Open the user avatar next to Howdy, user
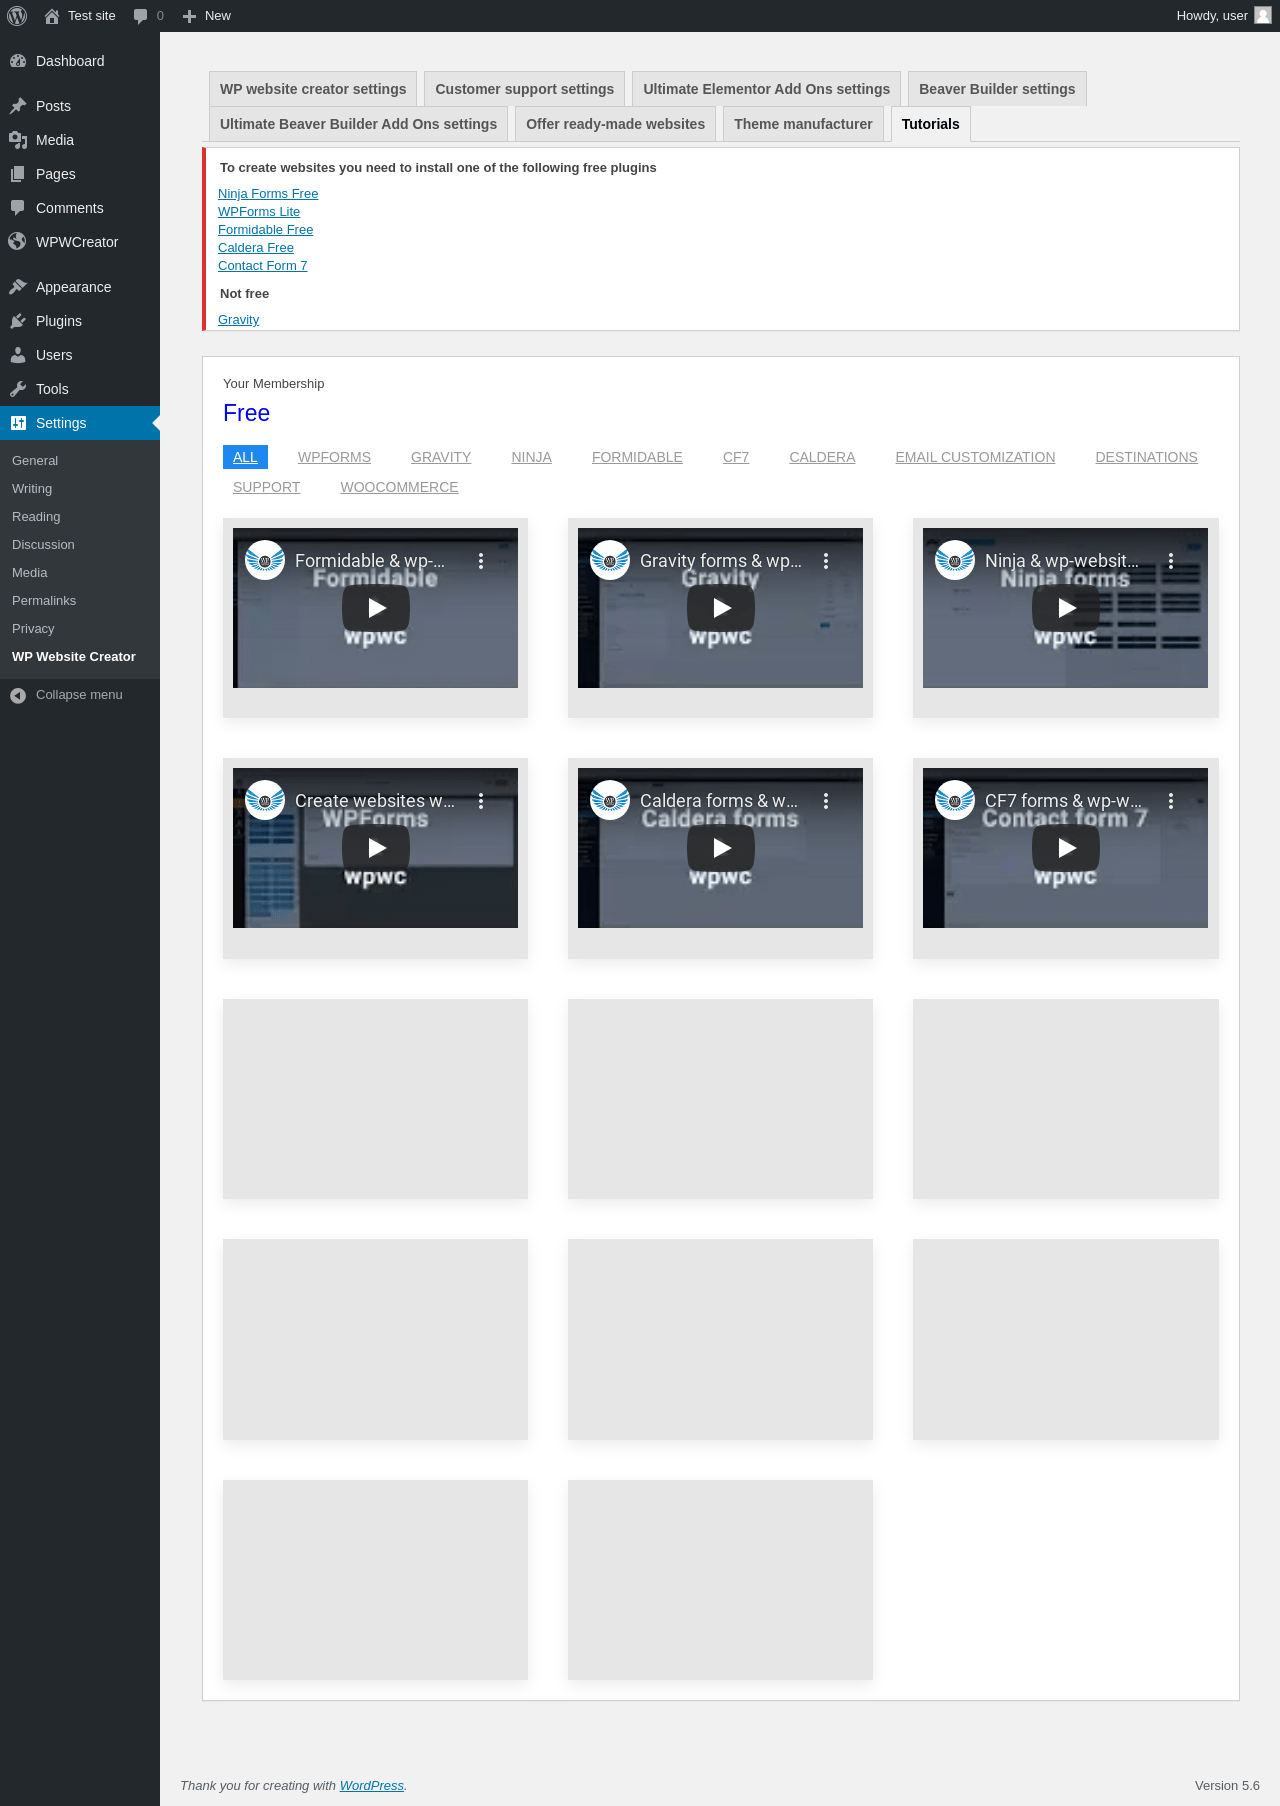 (1263, 16)
